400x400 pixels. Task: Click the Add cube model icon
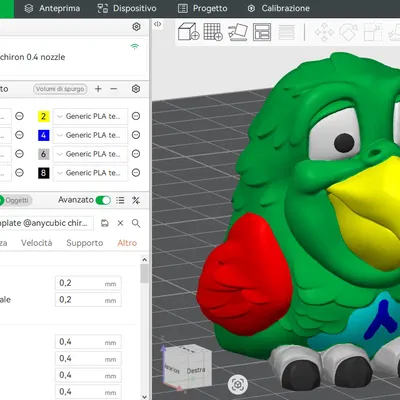pos(189,32)
